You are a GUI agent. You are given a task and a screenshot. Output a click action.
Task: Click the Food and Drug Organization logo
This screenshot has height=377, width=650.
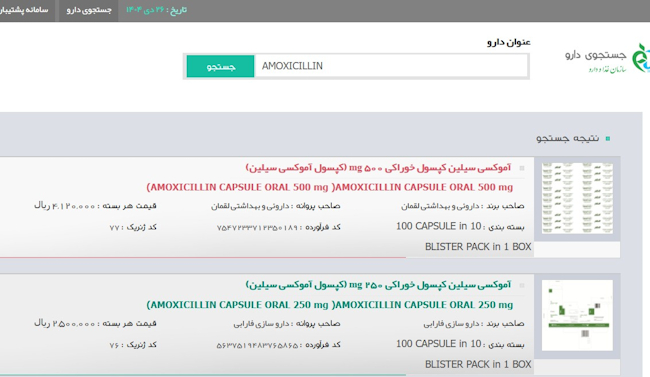pos(640,58)
